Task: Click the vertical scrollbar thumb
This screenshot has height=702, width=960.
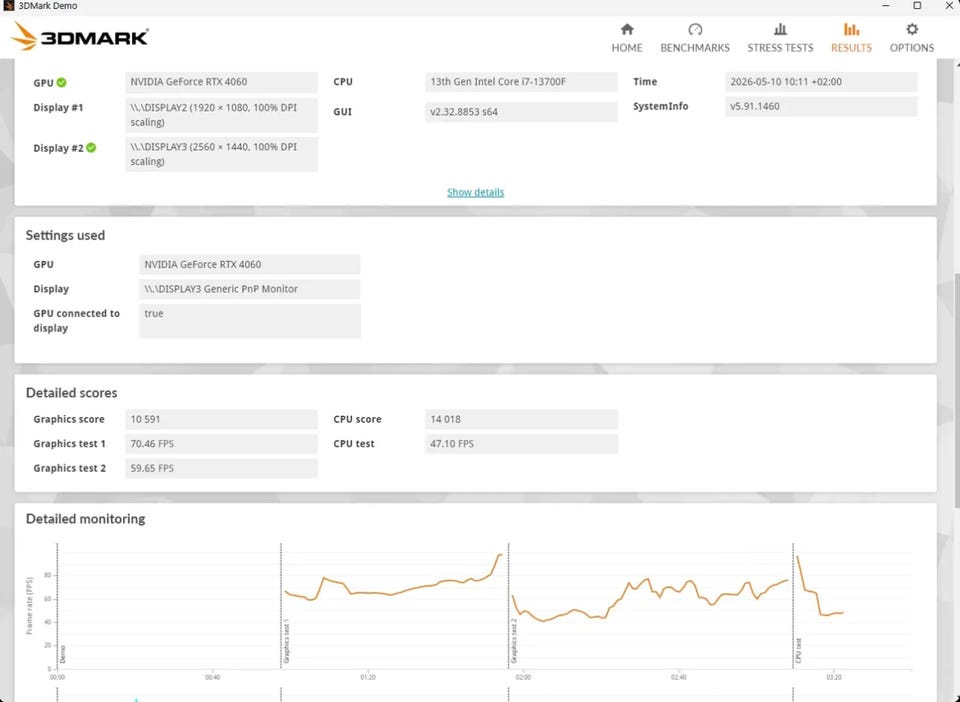Action: 956,389
